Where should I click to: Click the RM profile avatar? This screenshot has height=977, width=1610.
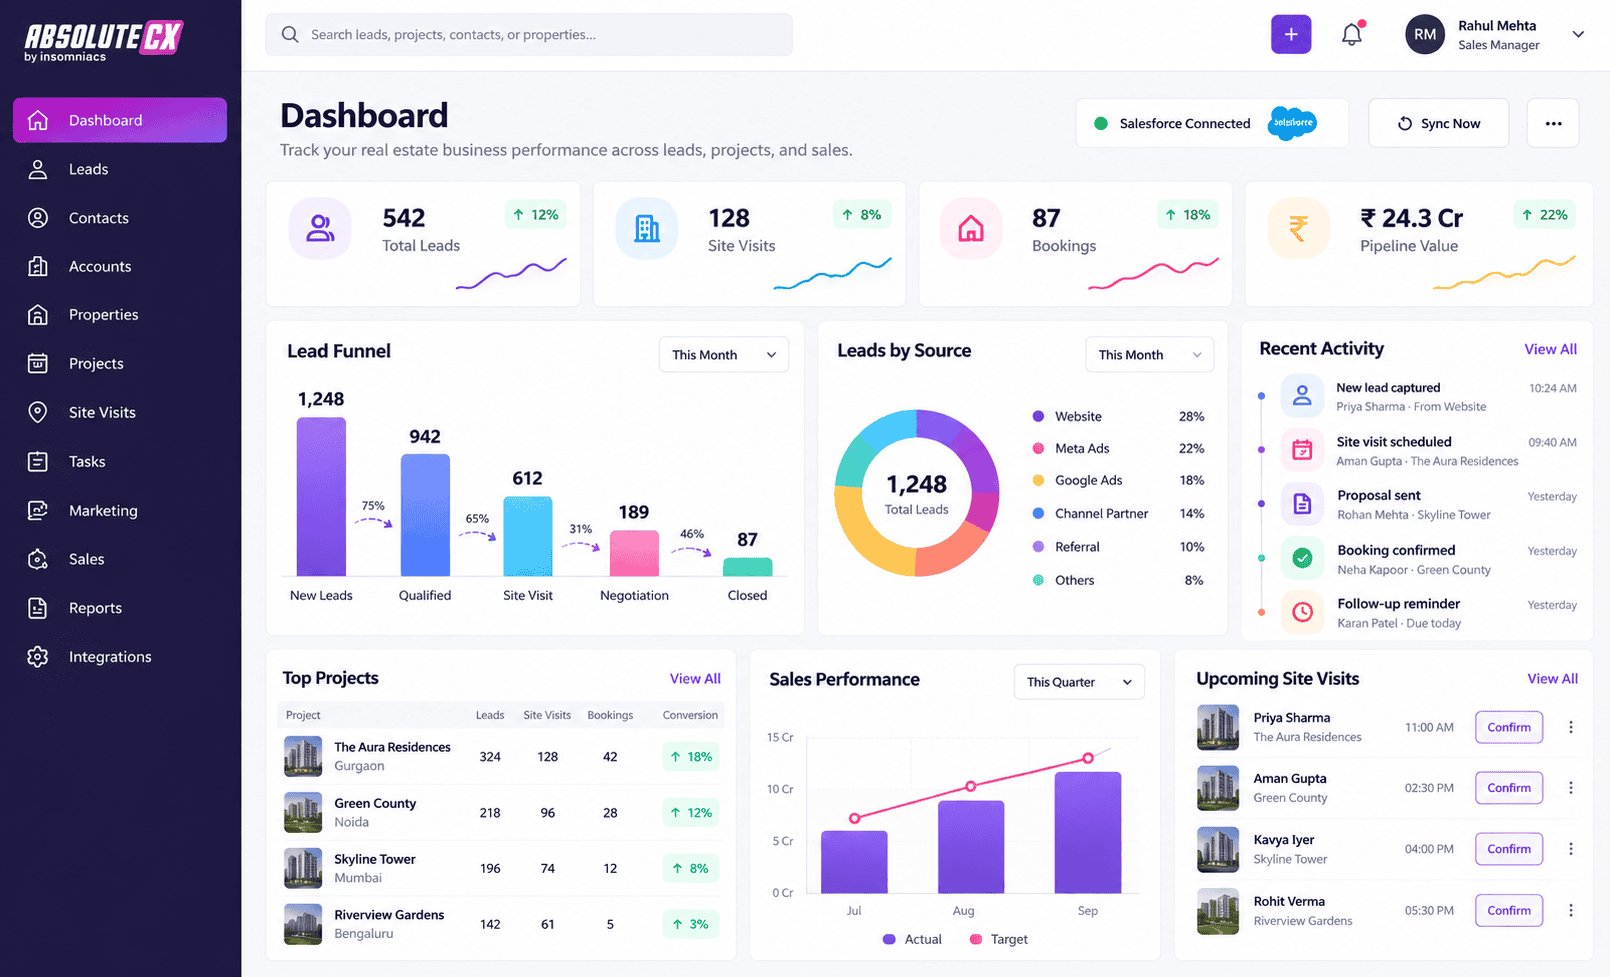point(1425,34)
